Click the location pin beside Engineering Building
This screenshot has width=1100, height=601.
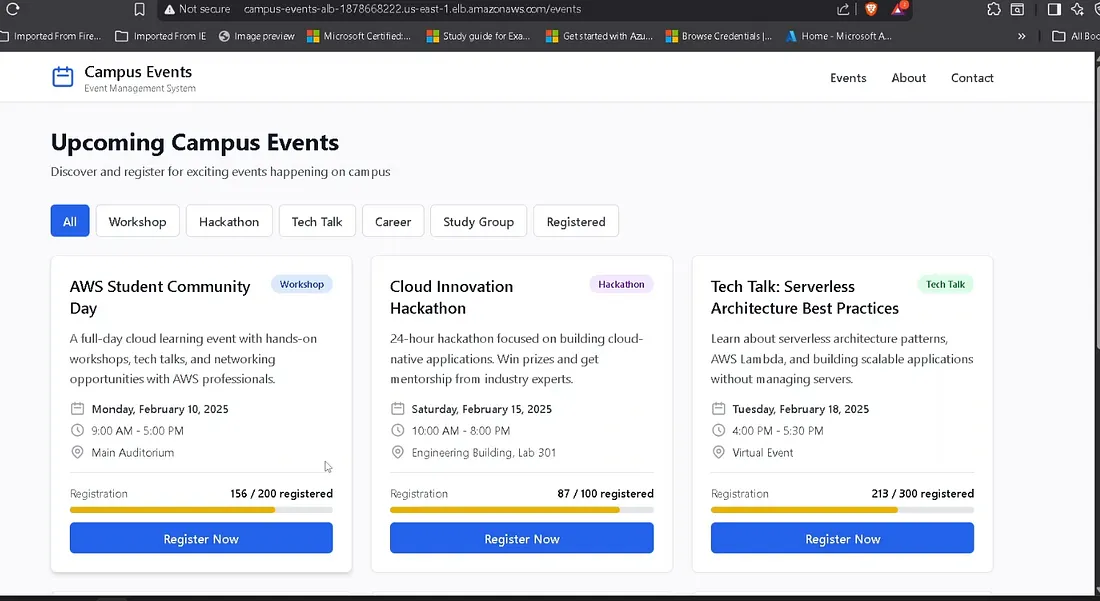398,452
